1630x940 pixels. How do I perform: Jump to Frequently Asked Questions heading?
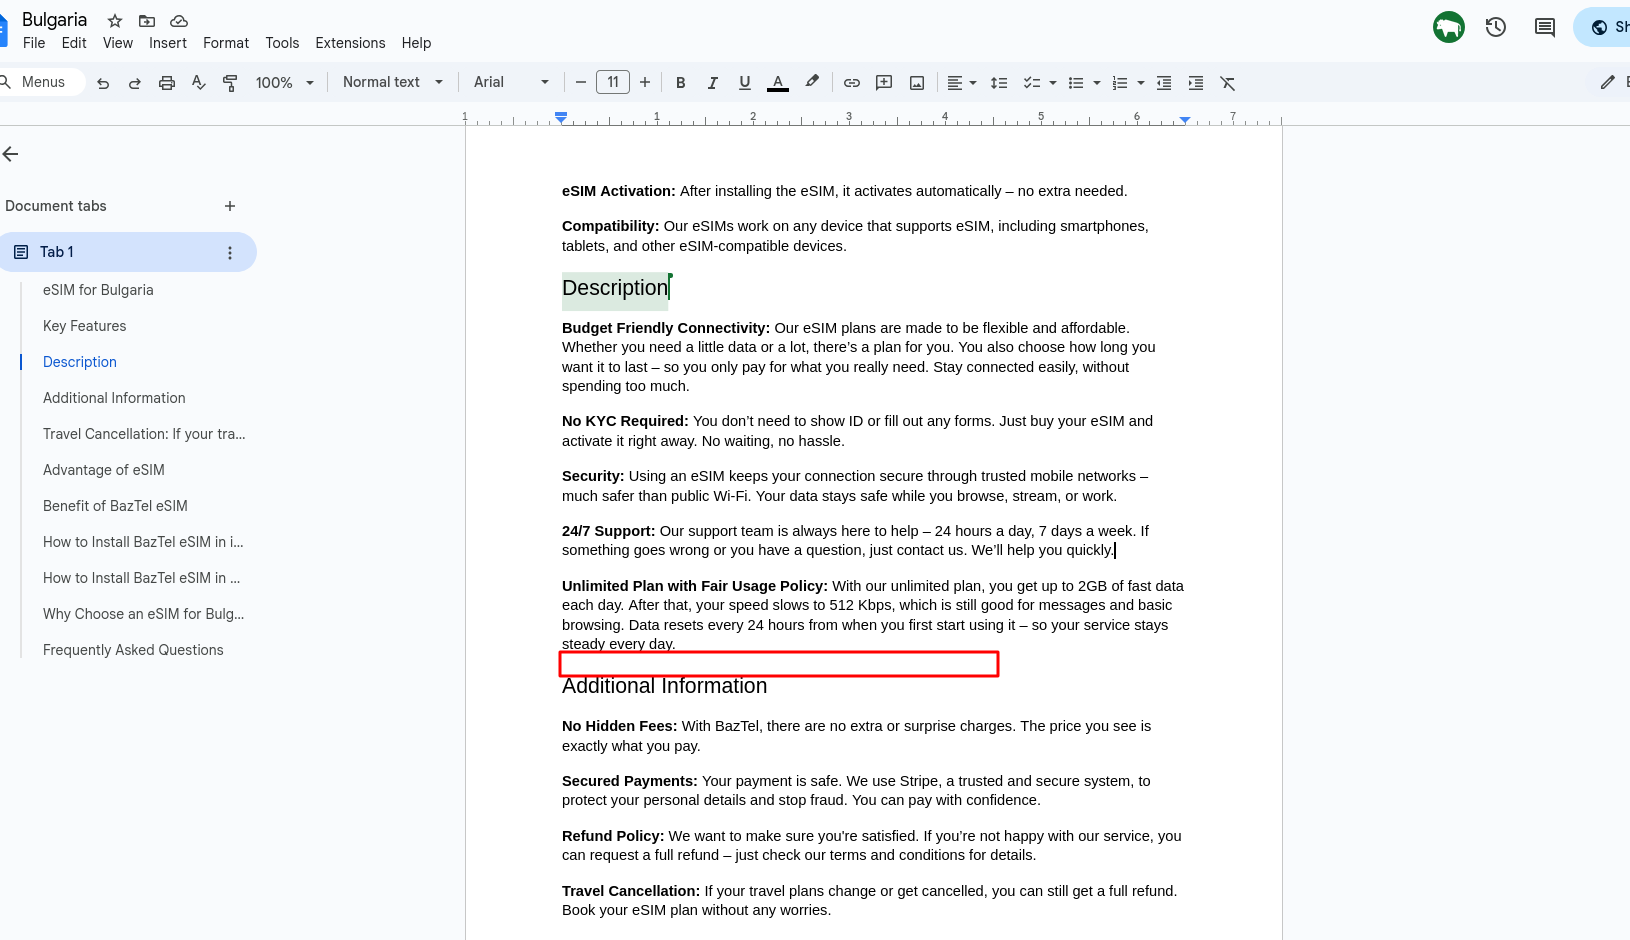point(133,650)
